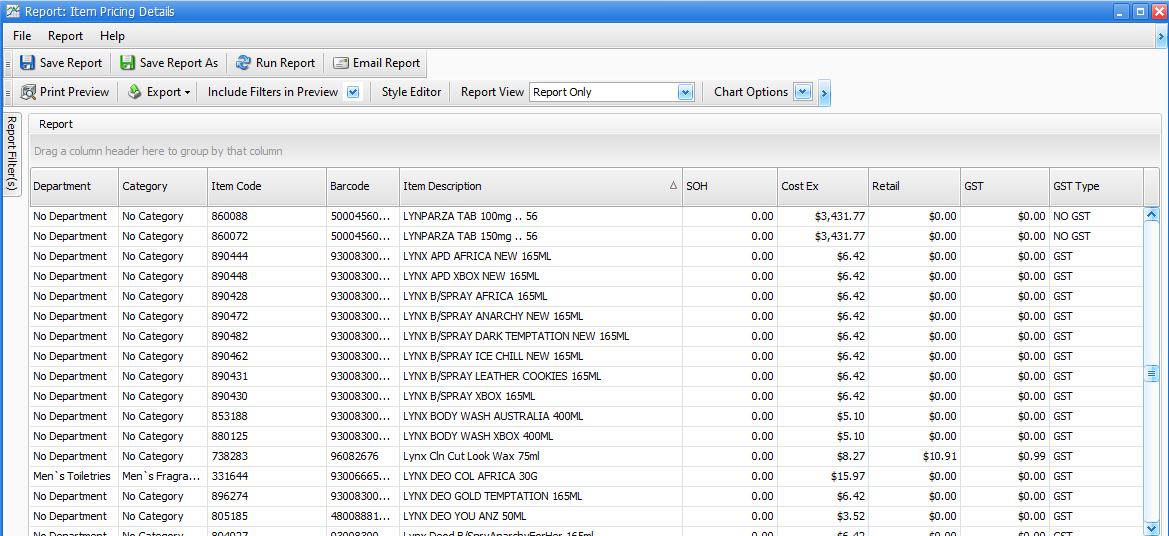Click the toolbar overflow arrow after Chart Options
The width and height of the screenshot is (1169, 536).
(x=824, y=93)
